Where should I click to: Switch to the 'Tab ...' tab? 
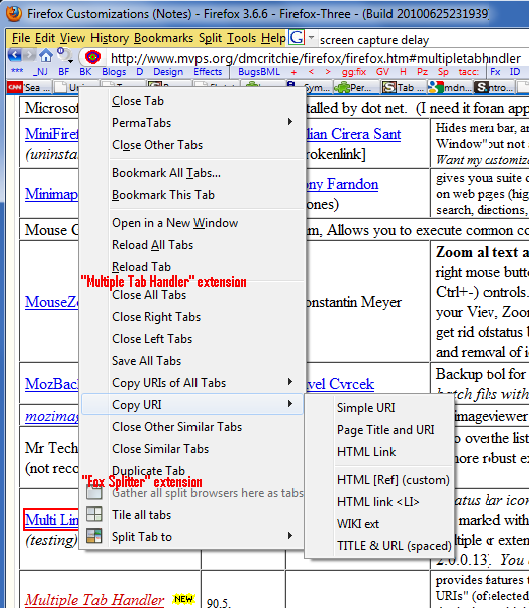click(403, 88)
